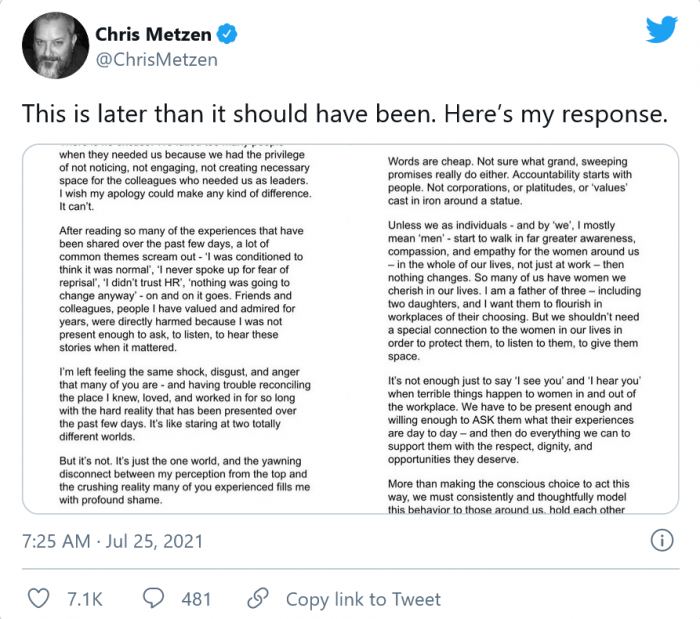Click the Chris Metzen display name

[153, 36]
